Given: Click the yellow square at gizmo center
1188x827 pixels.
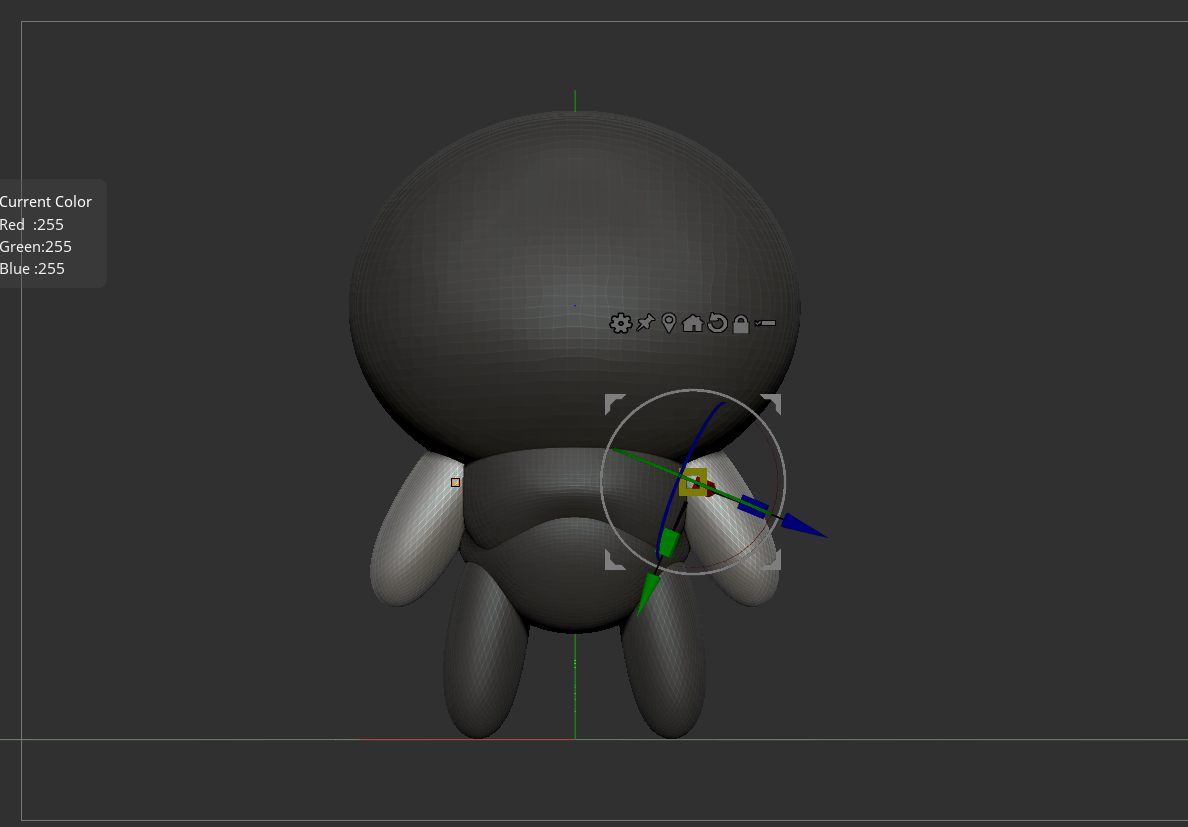Looking at the screenshot, I should [x=693, y=481].
